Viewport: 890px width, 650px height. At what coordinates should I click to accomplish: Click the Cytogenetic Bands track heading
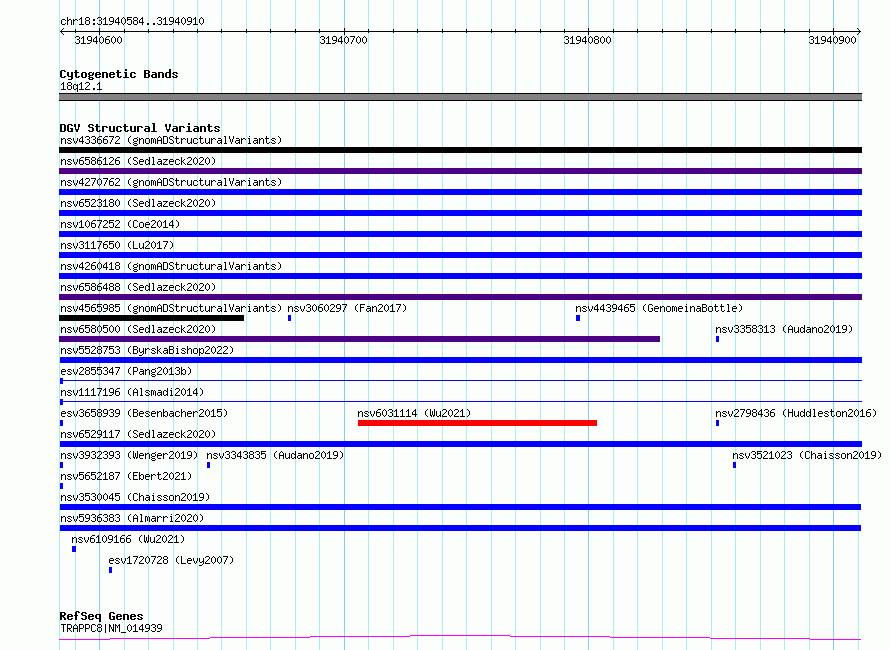tap(119, 74)
